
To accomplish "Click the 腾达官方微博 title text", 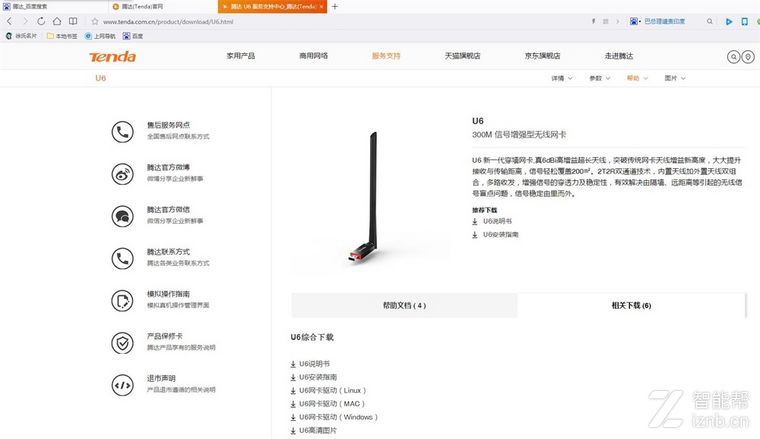I will (x=169, y=167).
